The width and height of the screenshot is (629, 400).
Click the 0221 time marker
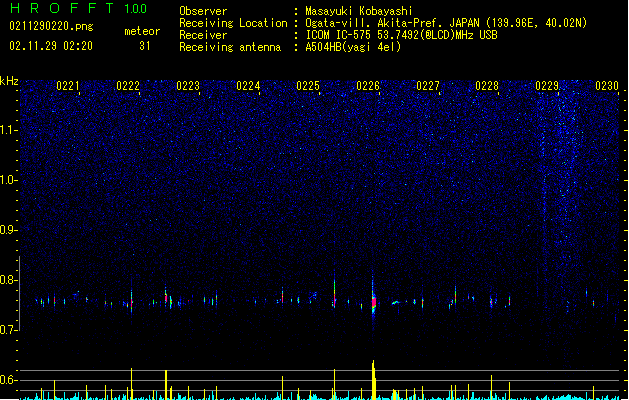68,86
